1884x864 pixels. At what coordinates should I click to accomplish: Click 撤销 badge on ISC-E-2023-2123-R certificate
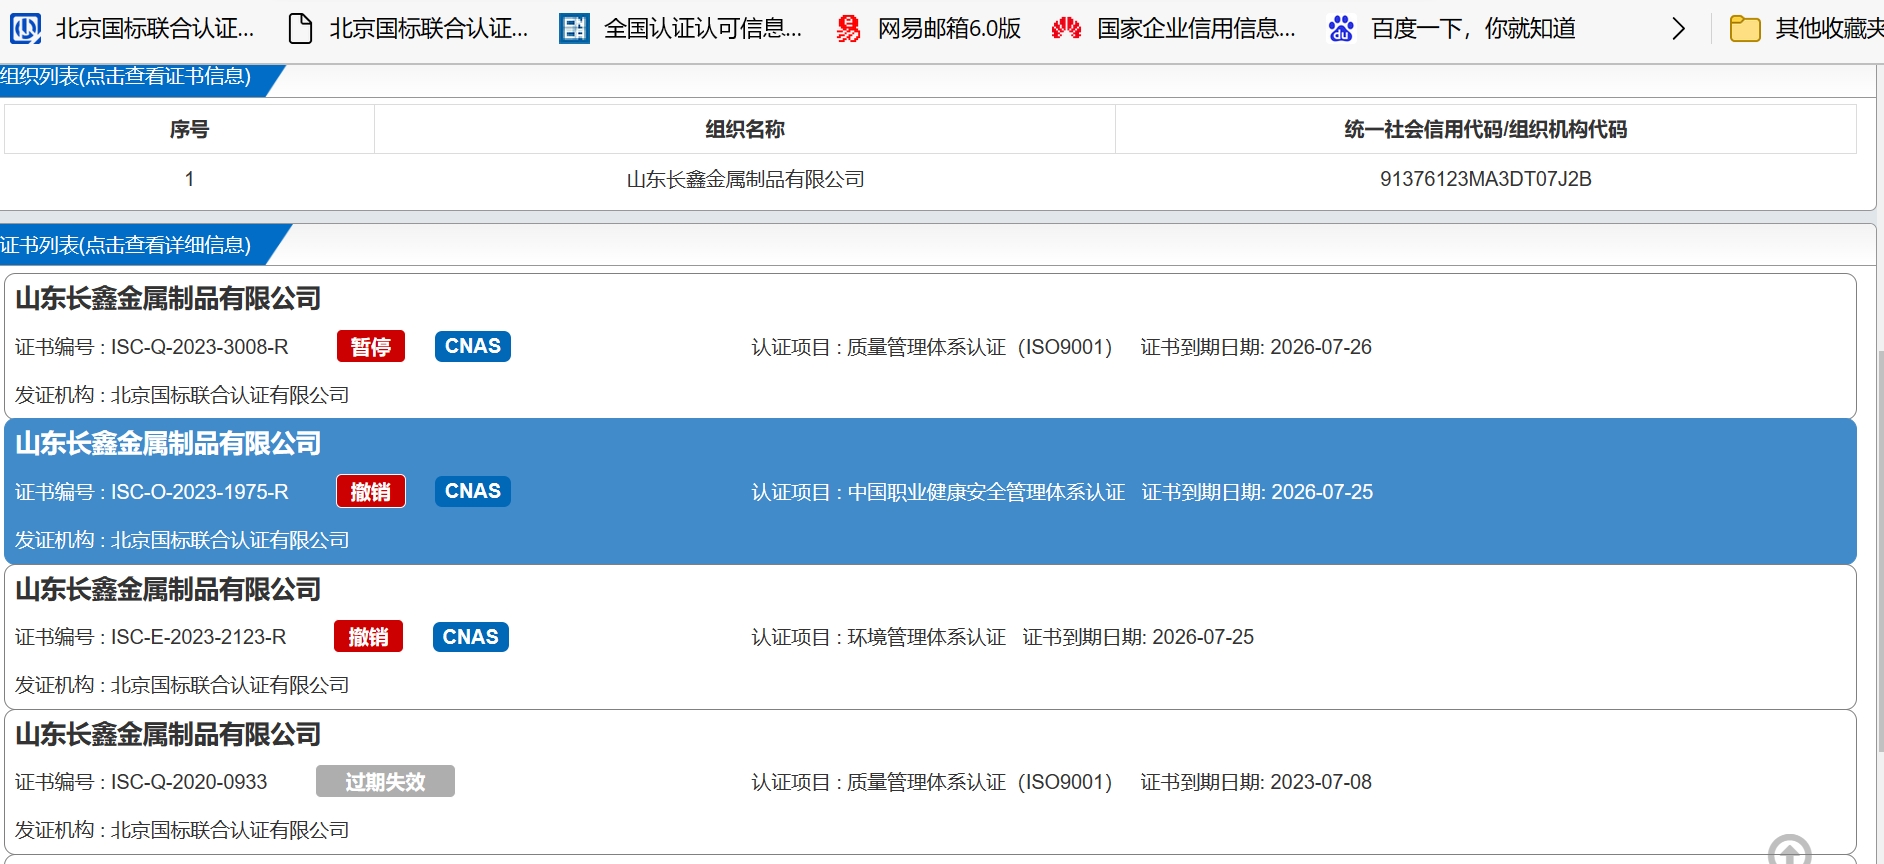pyautogui.click(x=369, y=637)
